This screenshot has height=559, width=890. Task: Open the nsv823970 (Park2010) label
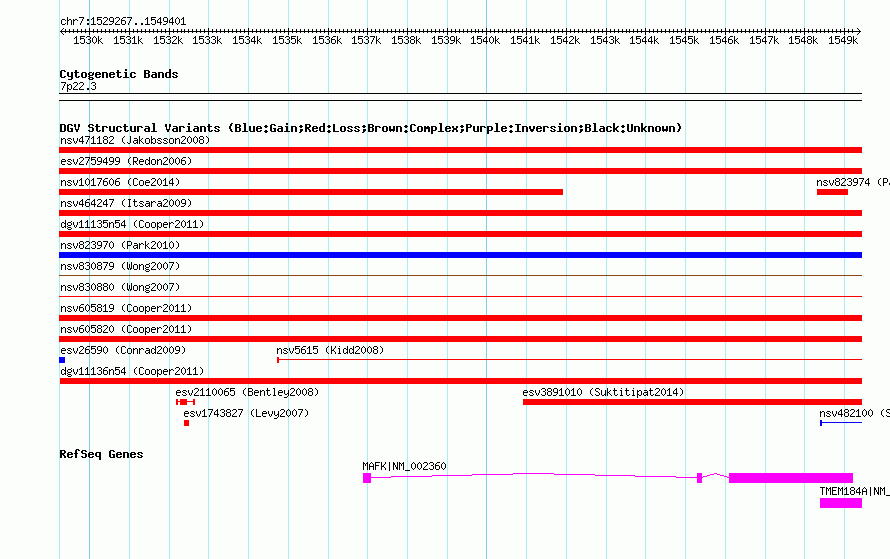[x=120, y=245]
